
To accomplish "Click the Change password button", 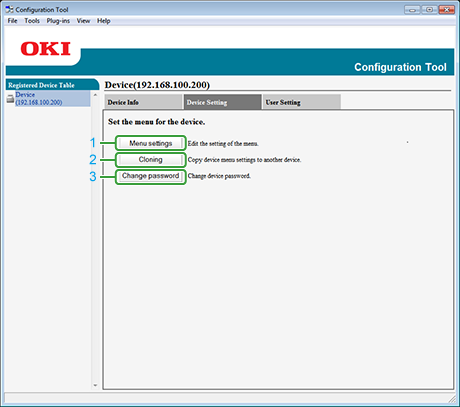I will point(151,176).
